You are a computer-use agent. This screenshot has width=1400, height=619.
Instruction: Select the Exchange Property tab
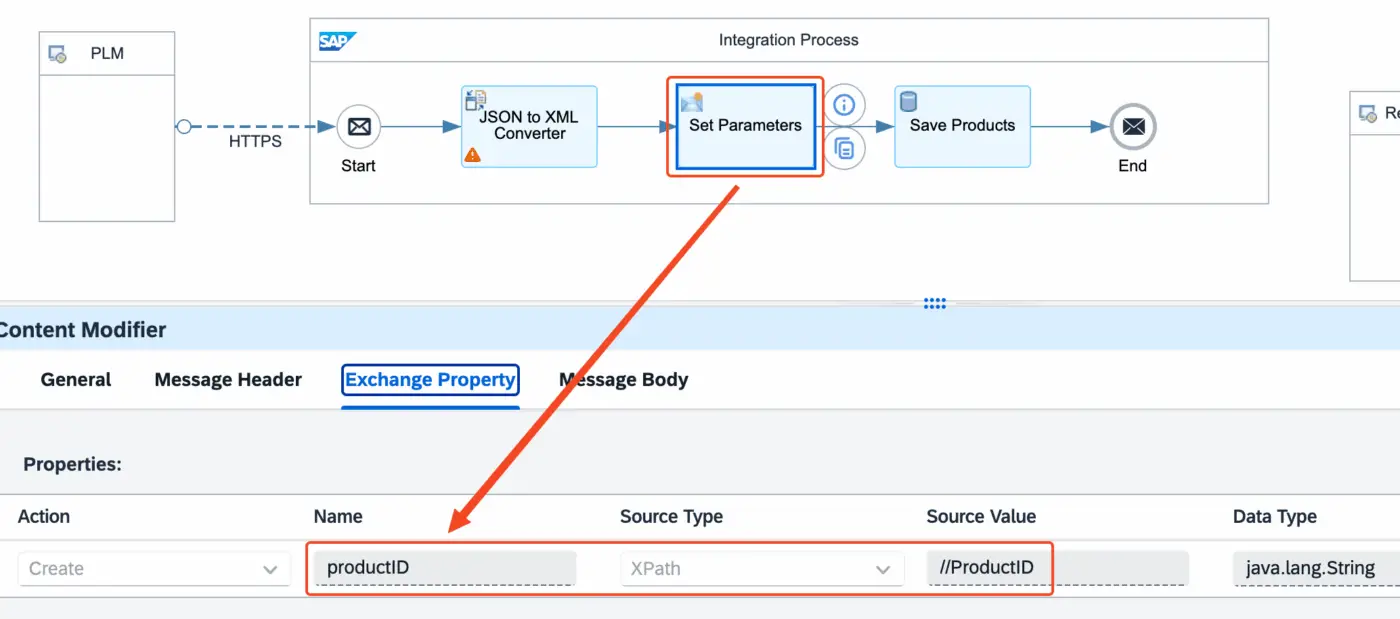[430, 380]
